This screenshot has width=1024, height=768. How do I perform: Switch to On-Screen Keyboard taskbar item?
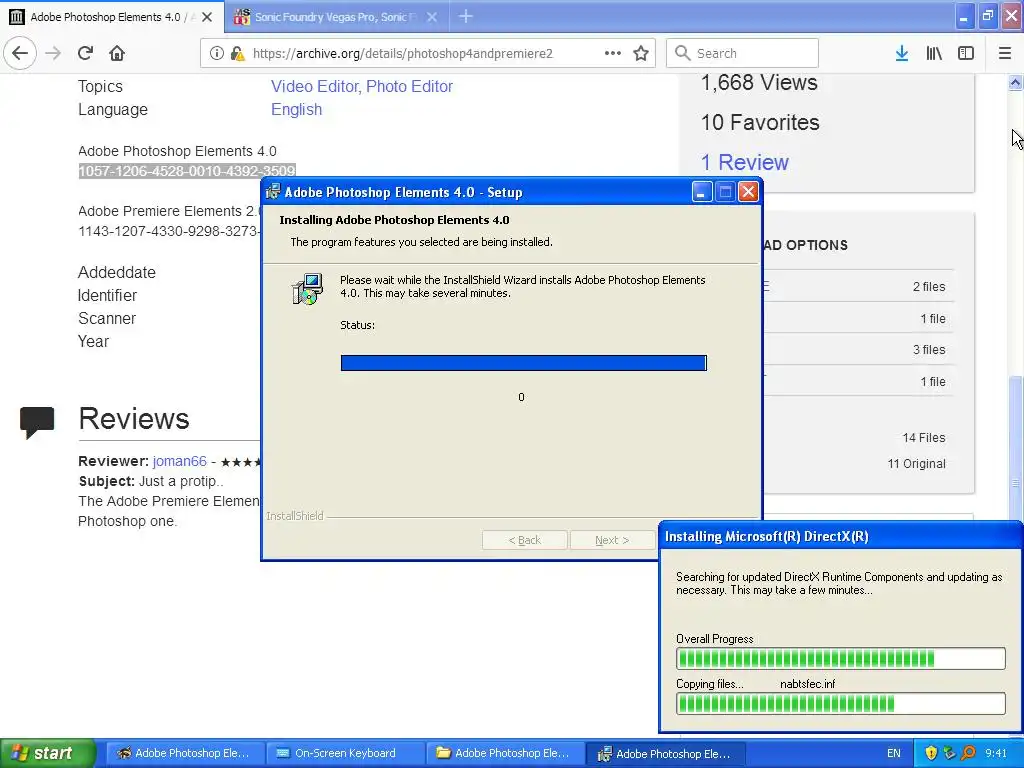point(344,753)
